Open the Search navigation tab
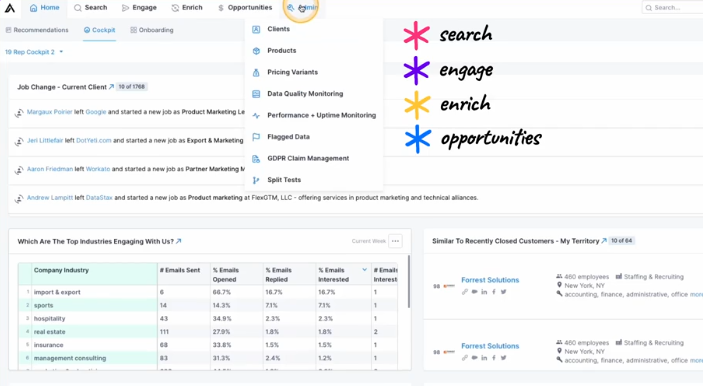This screenshot has width=703, height=386. (91, 8)
